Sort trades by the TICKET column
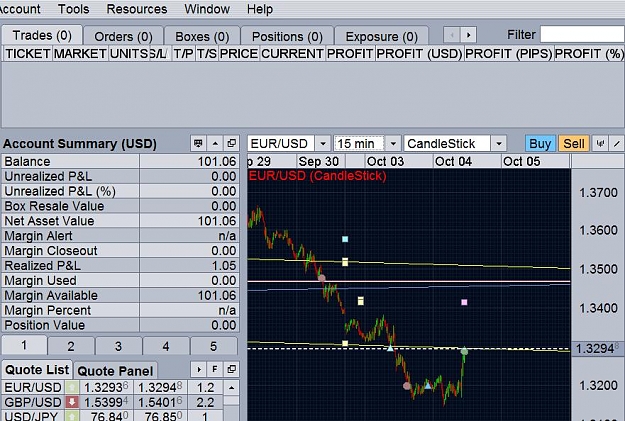The image size is (625, 421). pos(28,53)
